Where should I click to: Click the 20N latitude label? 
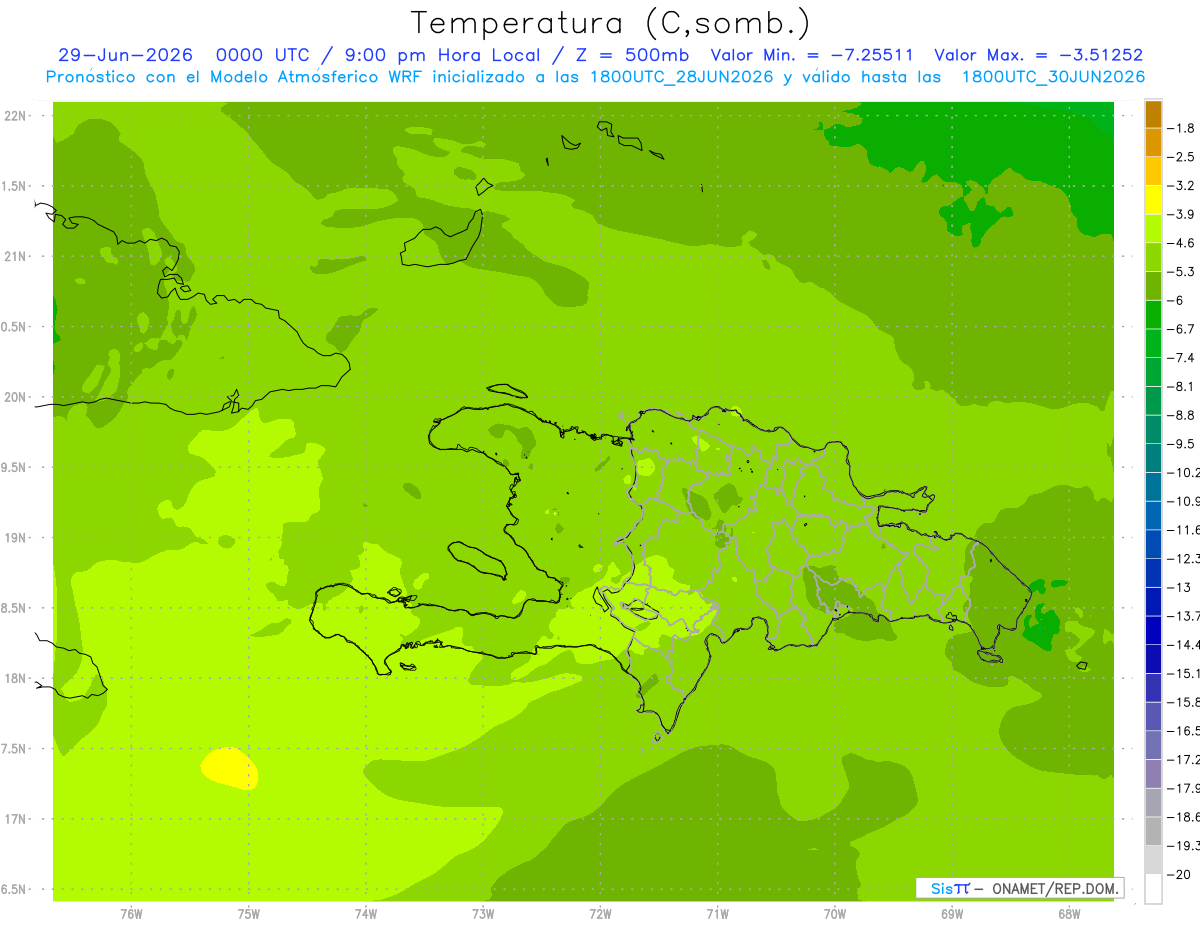[x=17, y=397]
